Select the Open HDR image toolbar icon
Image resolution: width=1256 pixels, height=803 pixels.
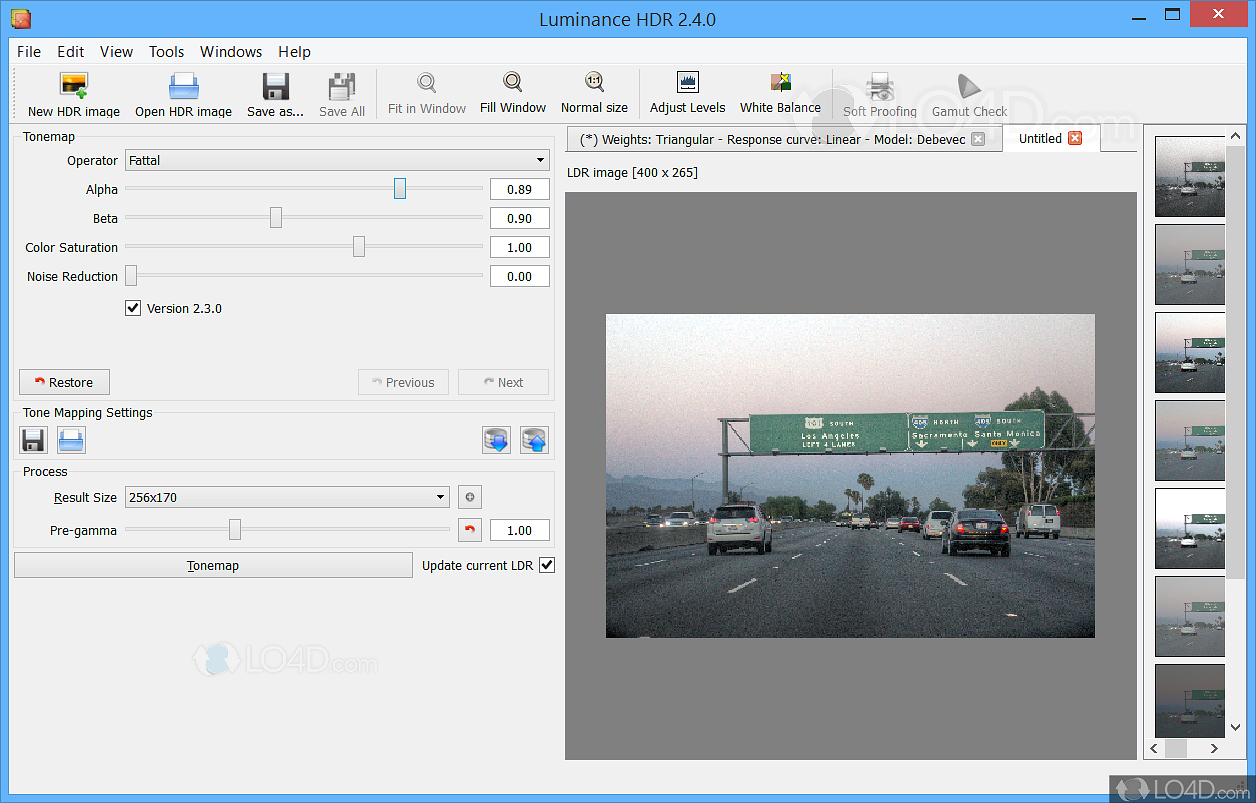pyautogui.click(x=183, y=93)
